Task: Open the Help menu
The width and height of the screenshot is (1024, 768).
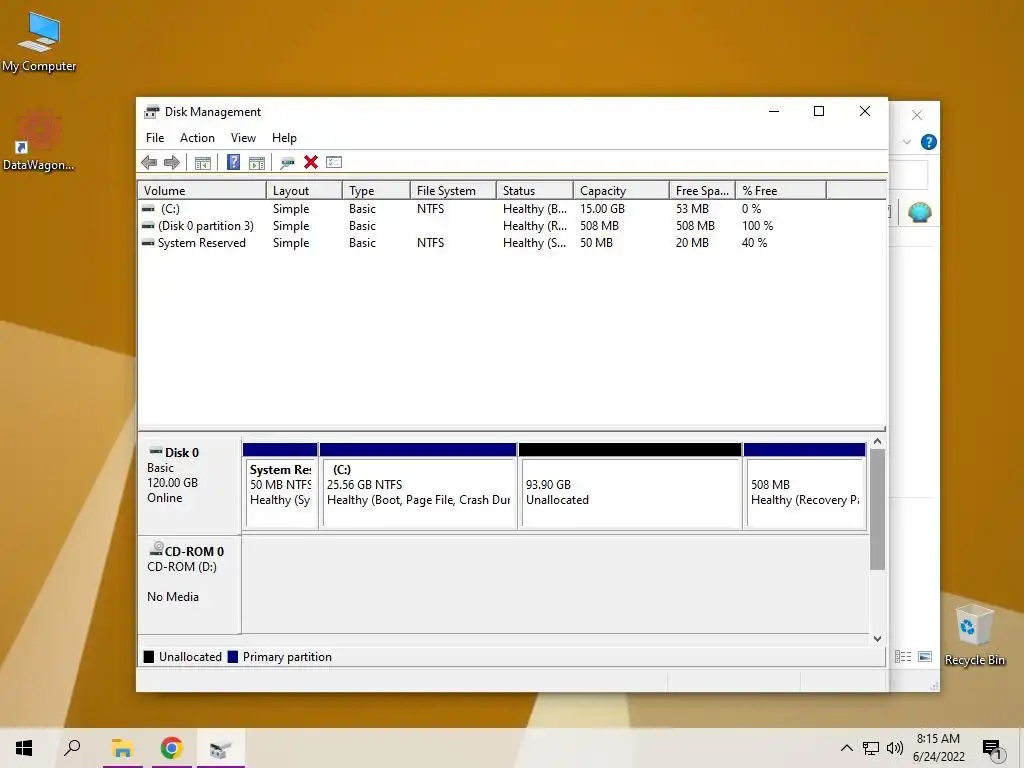Action: coord(284,138)
